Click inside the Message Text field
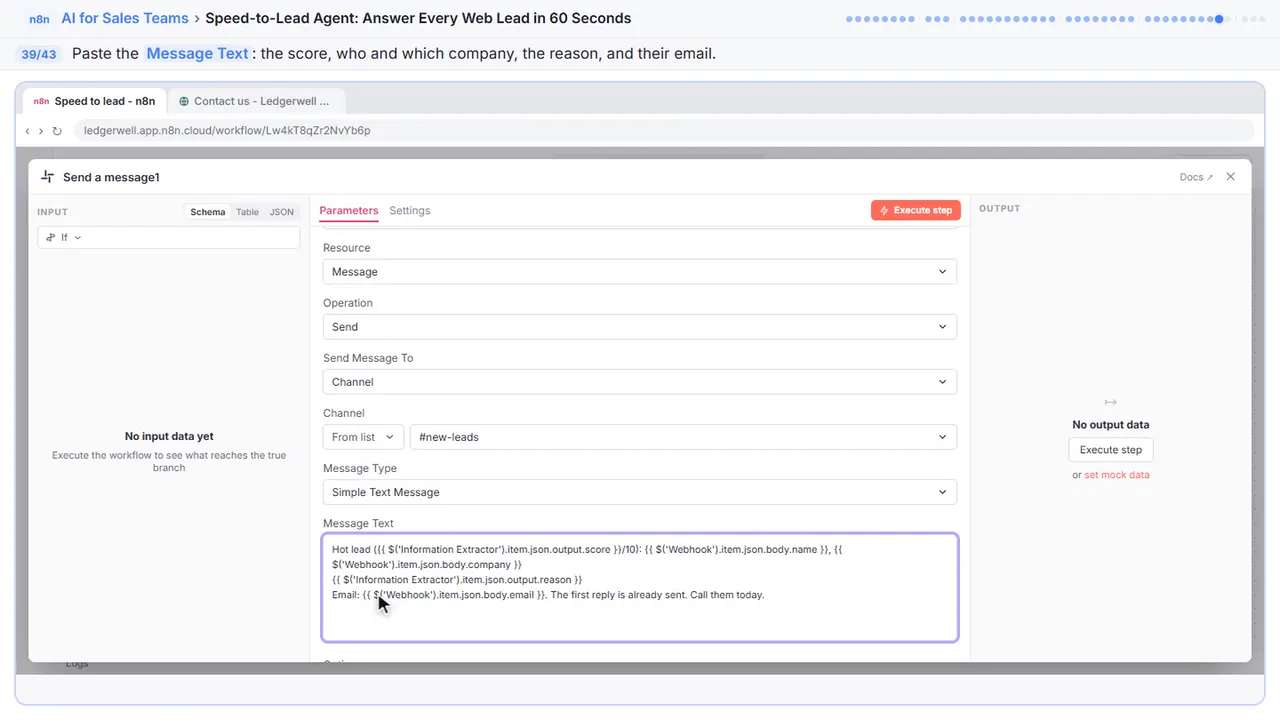 (x=640, y=587)
